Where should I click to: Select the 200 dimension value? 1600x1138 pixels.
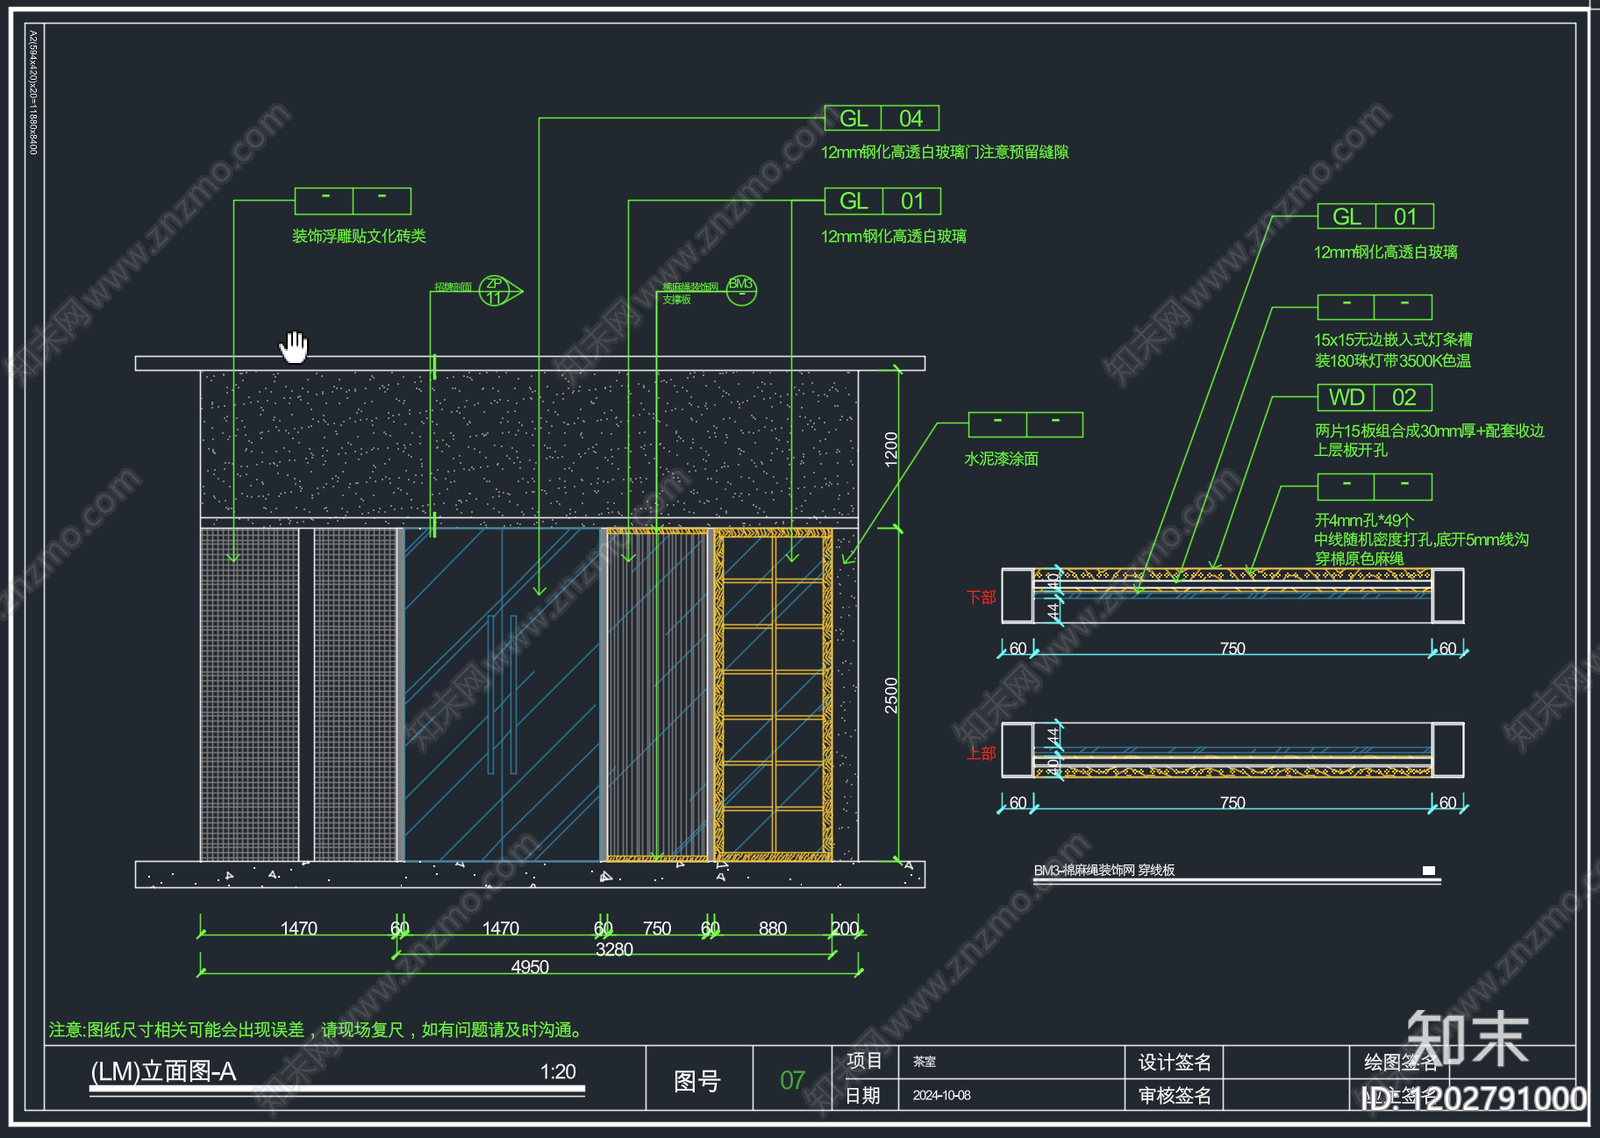click(x=845, y=929)
